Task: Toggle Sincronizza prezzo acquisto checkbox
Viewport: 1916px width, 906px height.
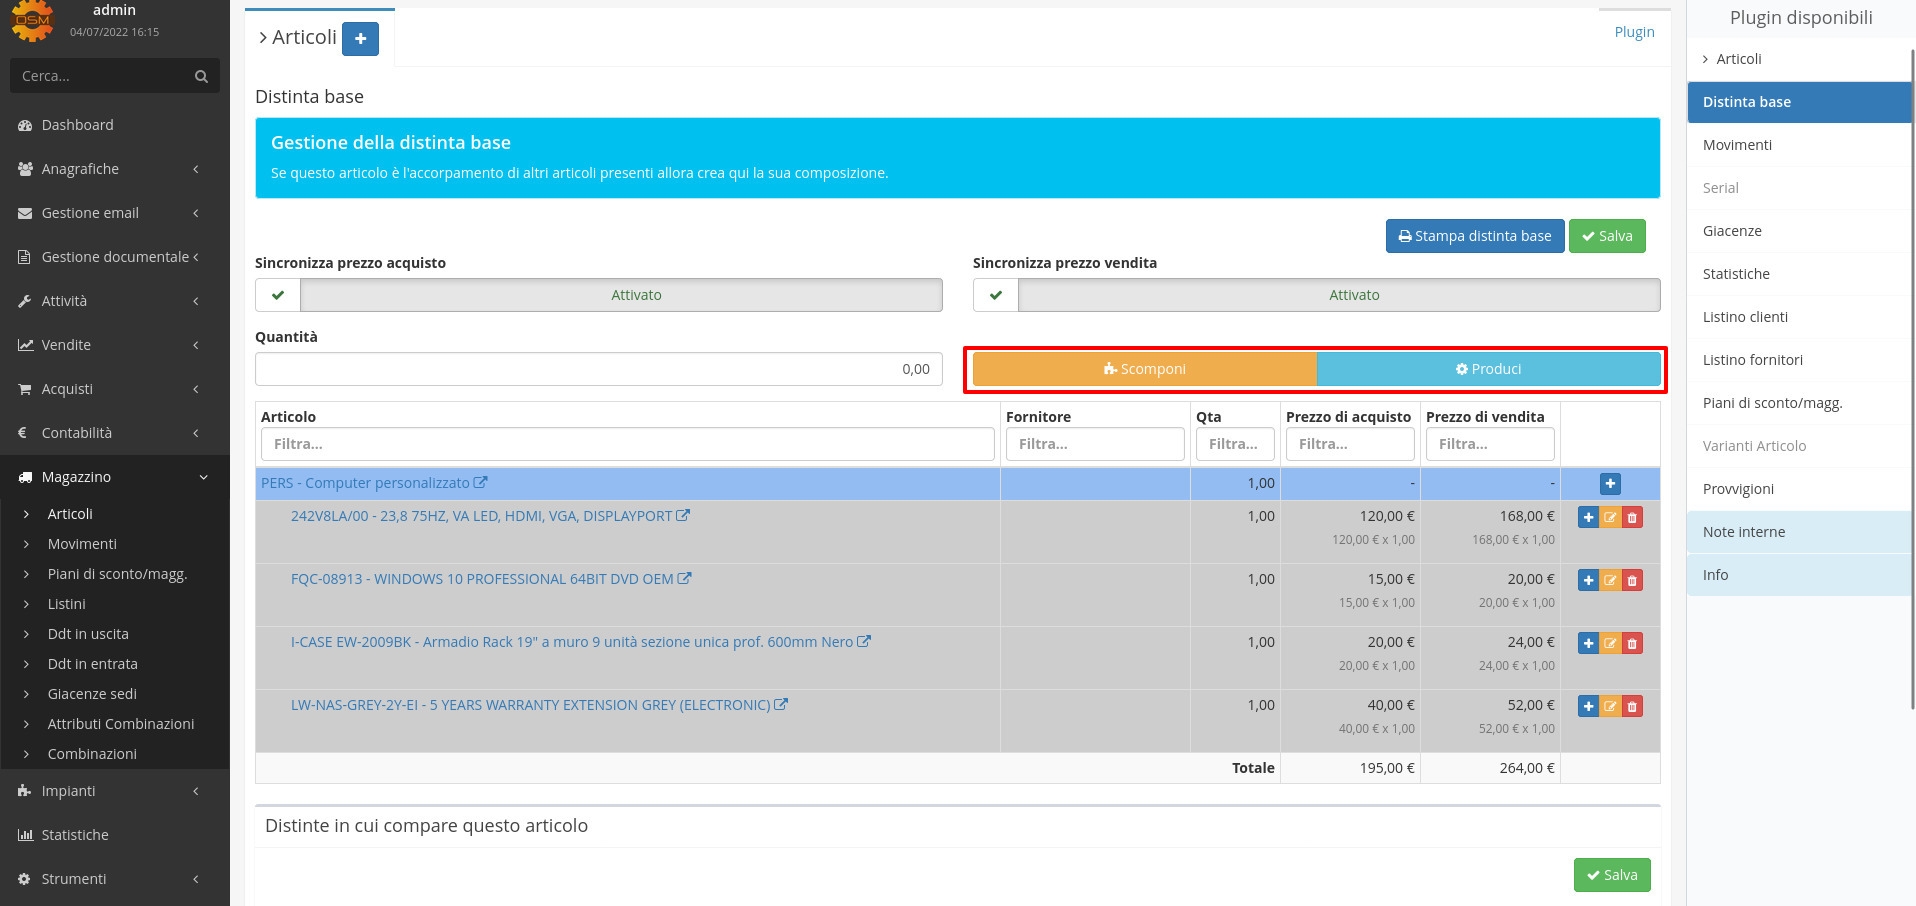Action: click(x=278, y=295)
